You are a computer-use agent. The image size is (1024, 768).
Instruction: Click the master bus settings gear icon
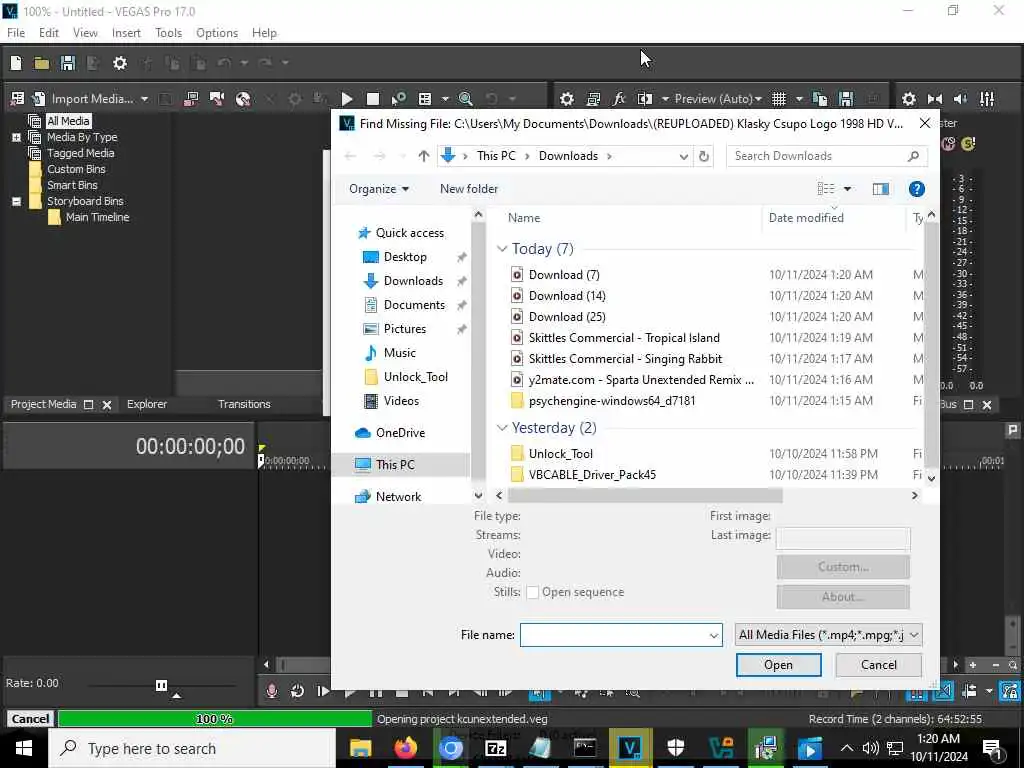[x=908, y=99]
